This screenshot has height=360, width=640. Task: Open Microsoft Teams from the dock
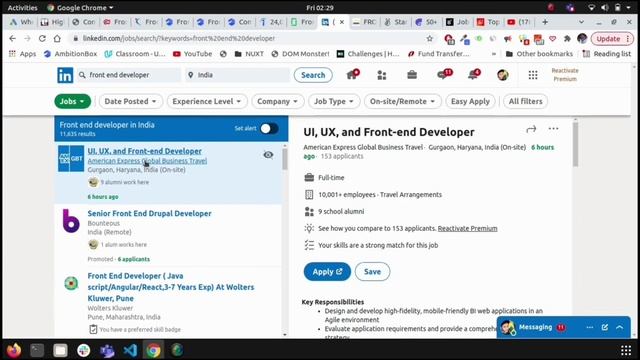pyautogui.click(x=107, y=350)
